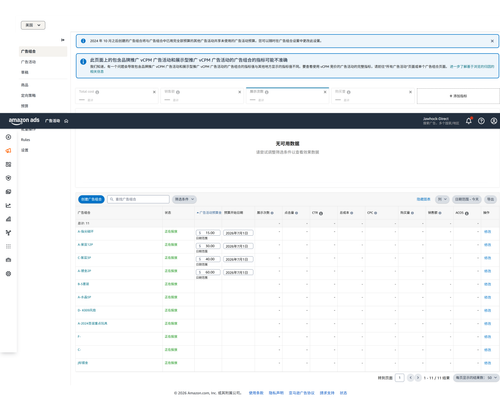This screenshot has height=401, width=500.
Task: Select the orange megaphone rail icon
Action: click(8, 151)
